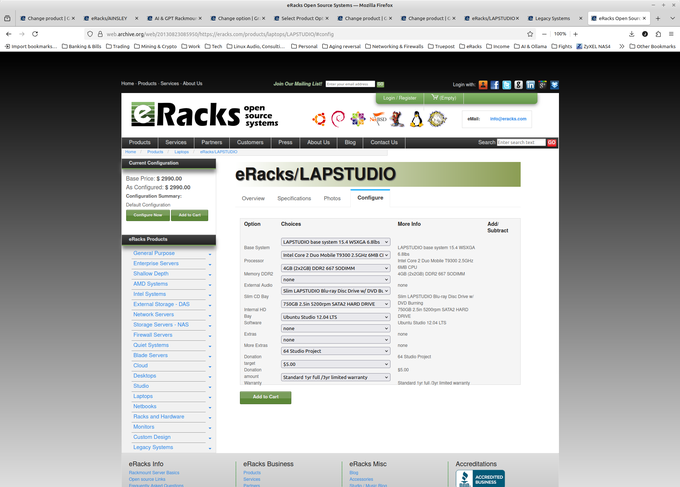Open the Blog nav menu item
Screen dimensions: 680x487
350,142
